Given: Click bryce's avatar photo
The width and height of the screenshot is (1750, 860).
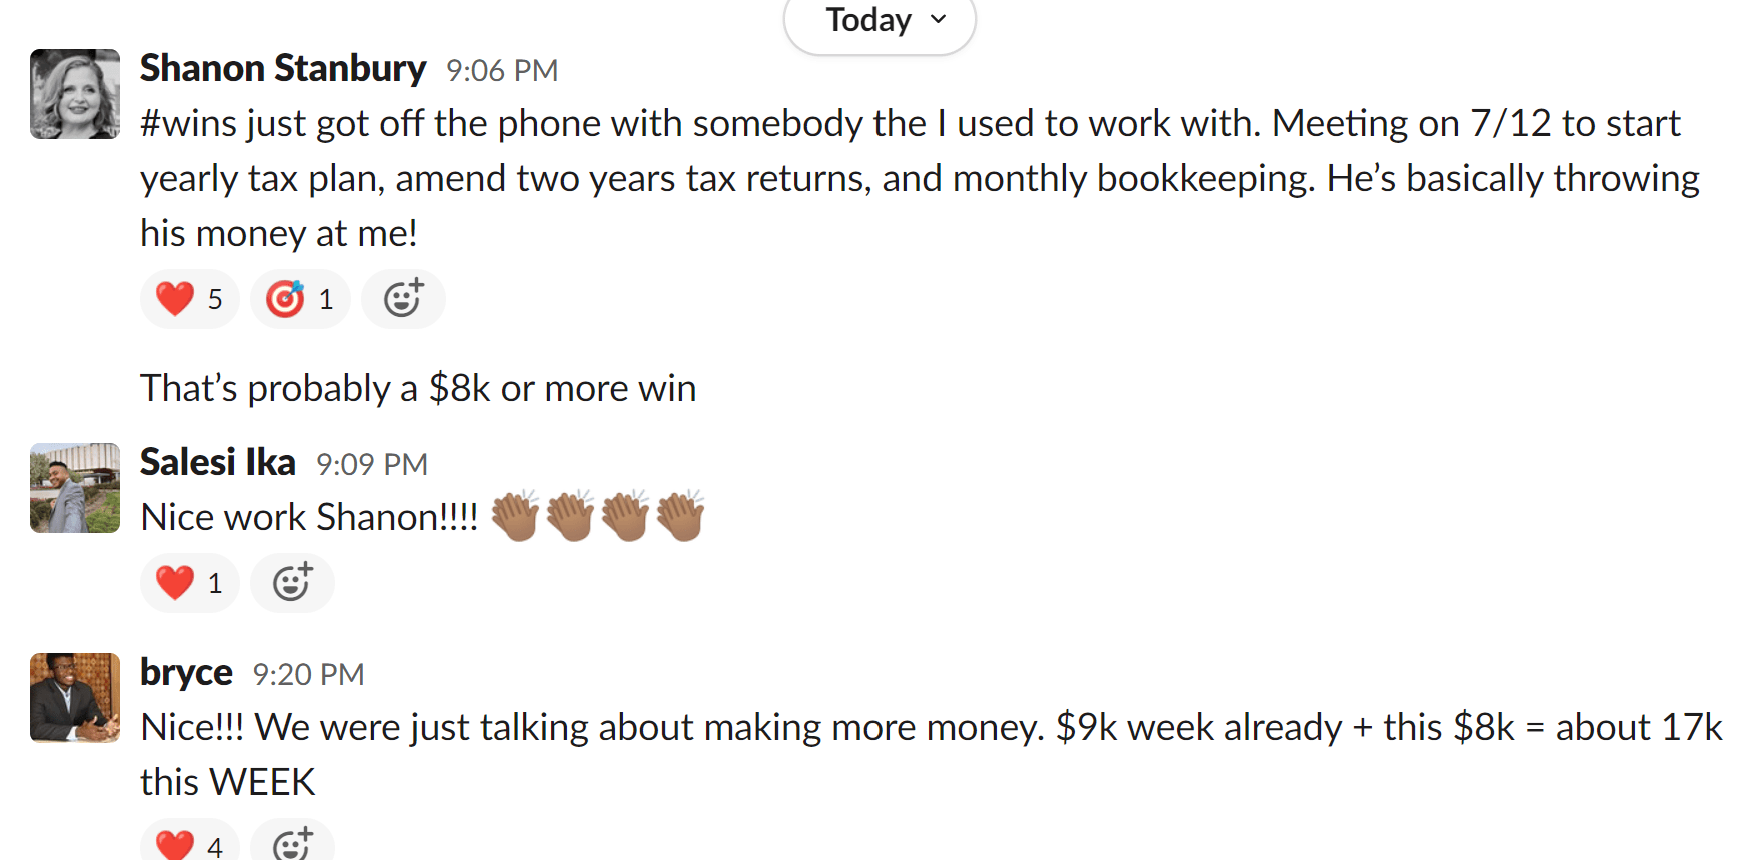Looking at the screenshot, I should point(75,698).
